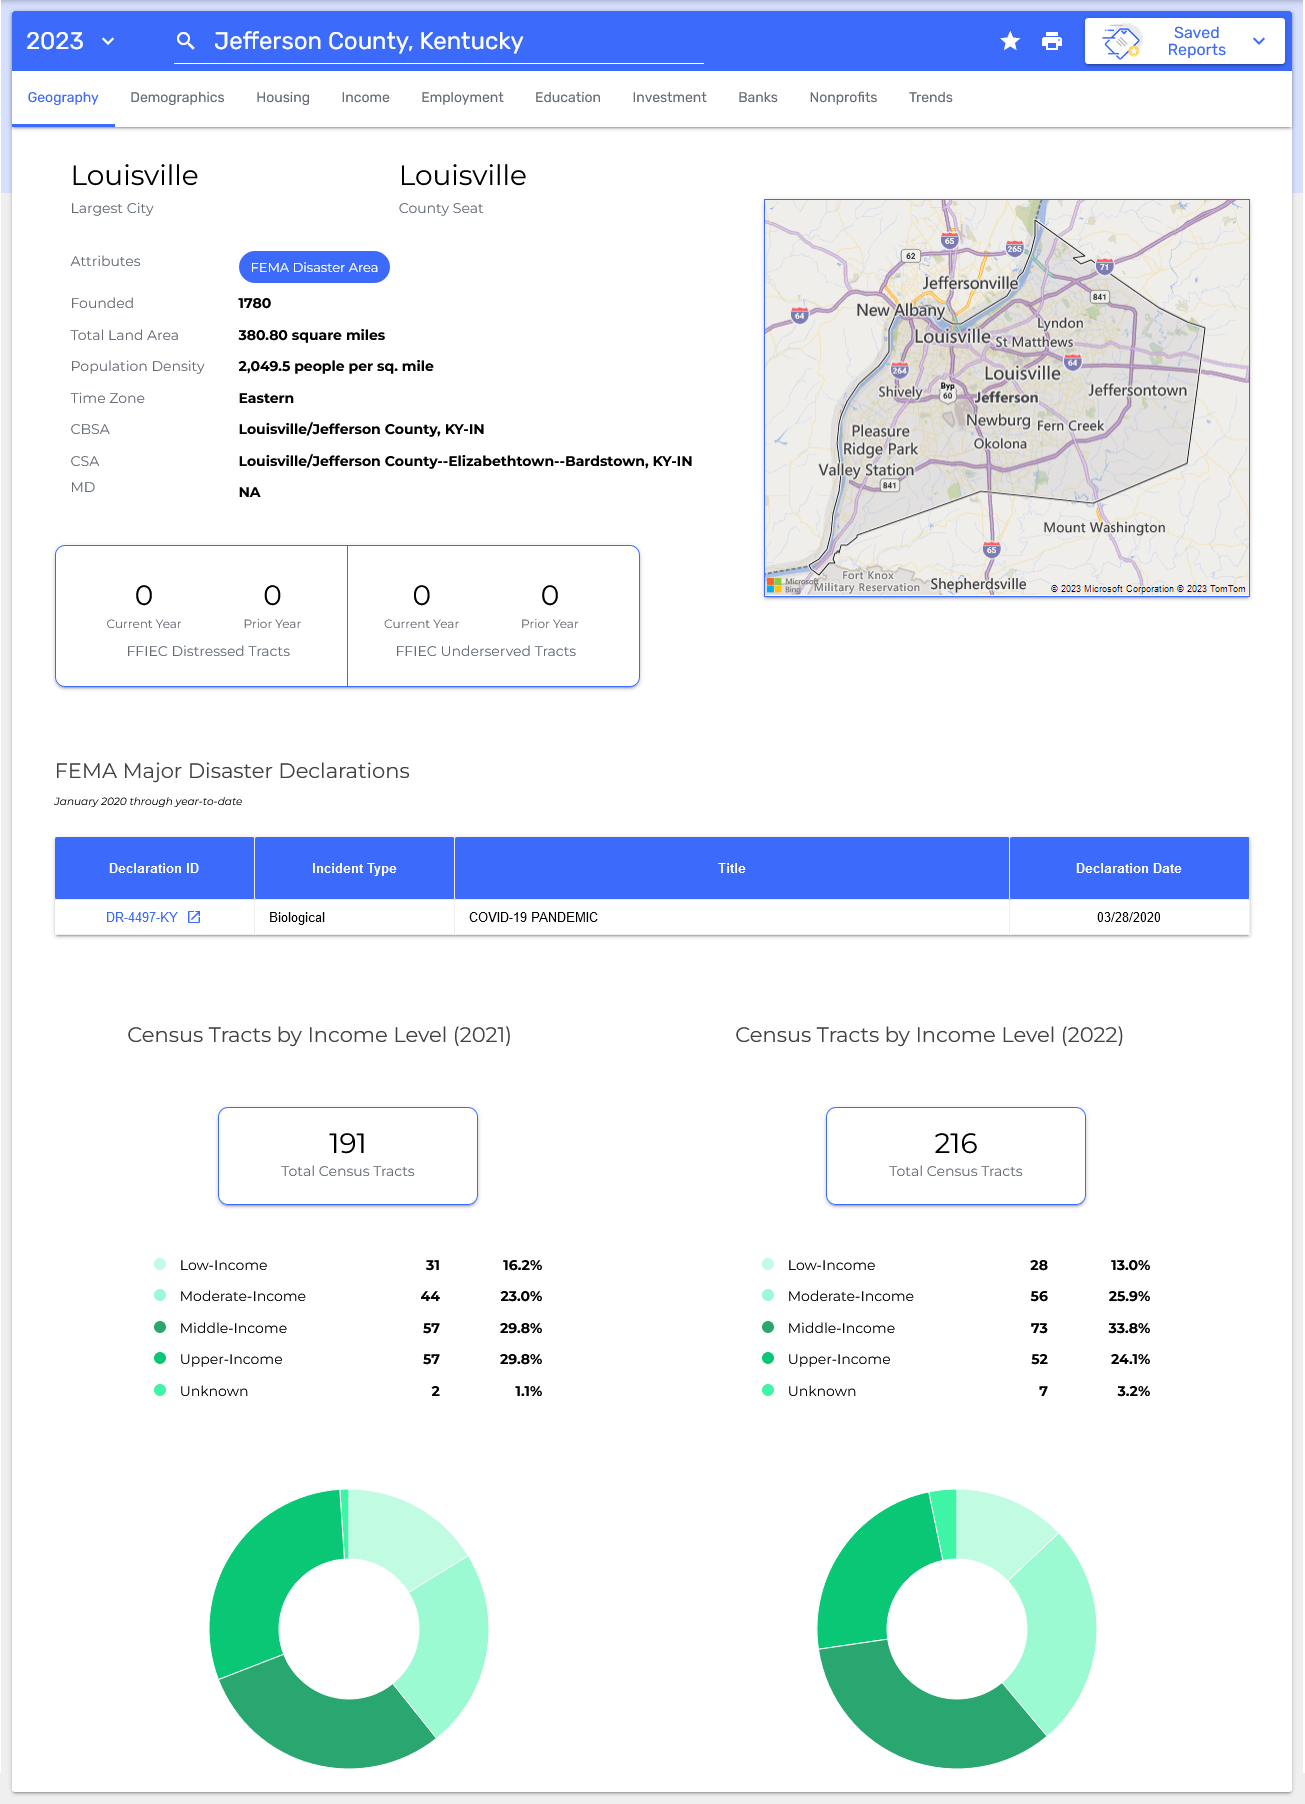
Task: Click the Jefferson County map thumbnail
Action: (1007, 398)
